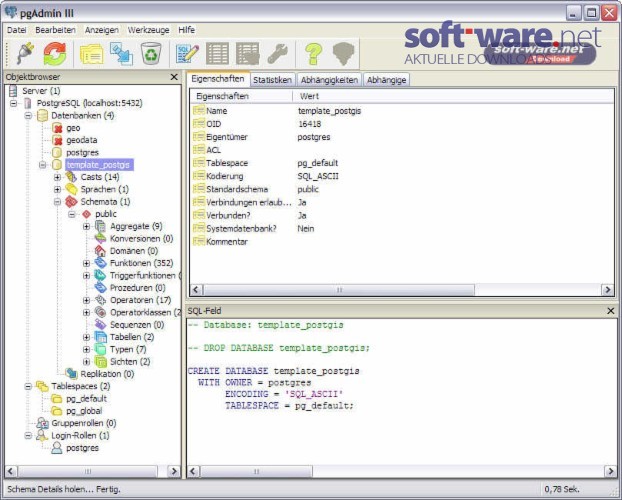Select the Eigenschaften tab
Viewport: 622px width, 500px height.
coord(218,79)
